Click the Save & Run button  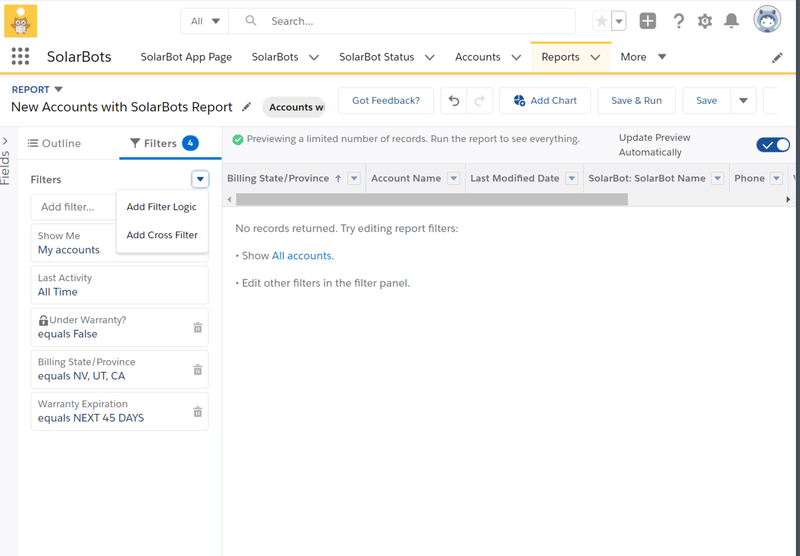[x=636, y=100]
